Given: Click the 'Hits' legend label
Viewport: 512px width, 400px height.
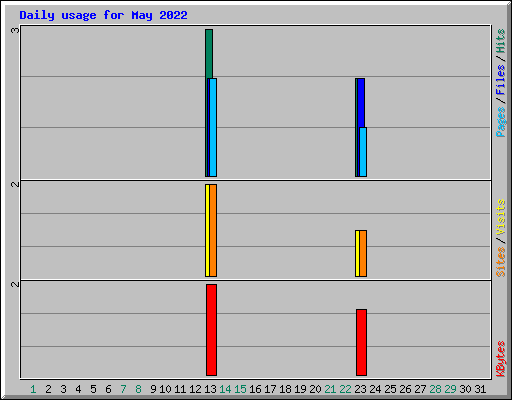Looking at the screenshot, I should 501,41.
